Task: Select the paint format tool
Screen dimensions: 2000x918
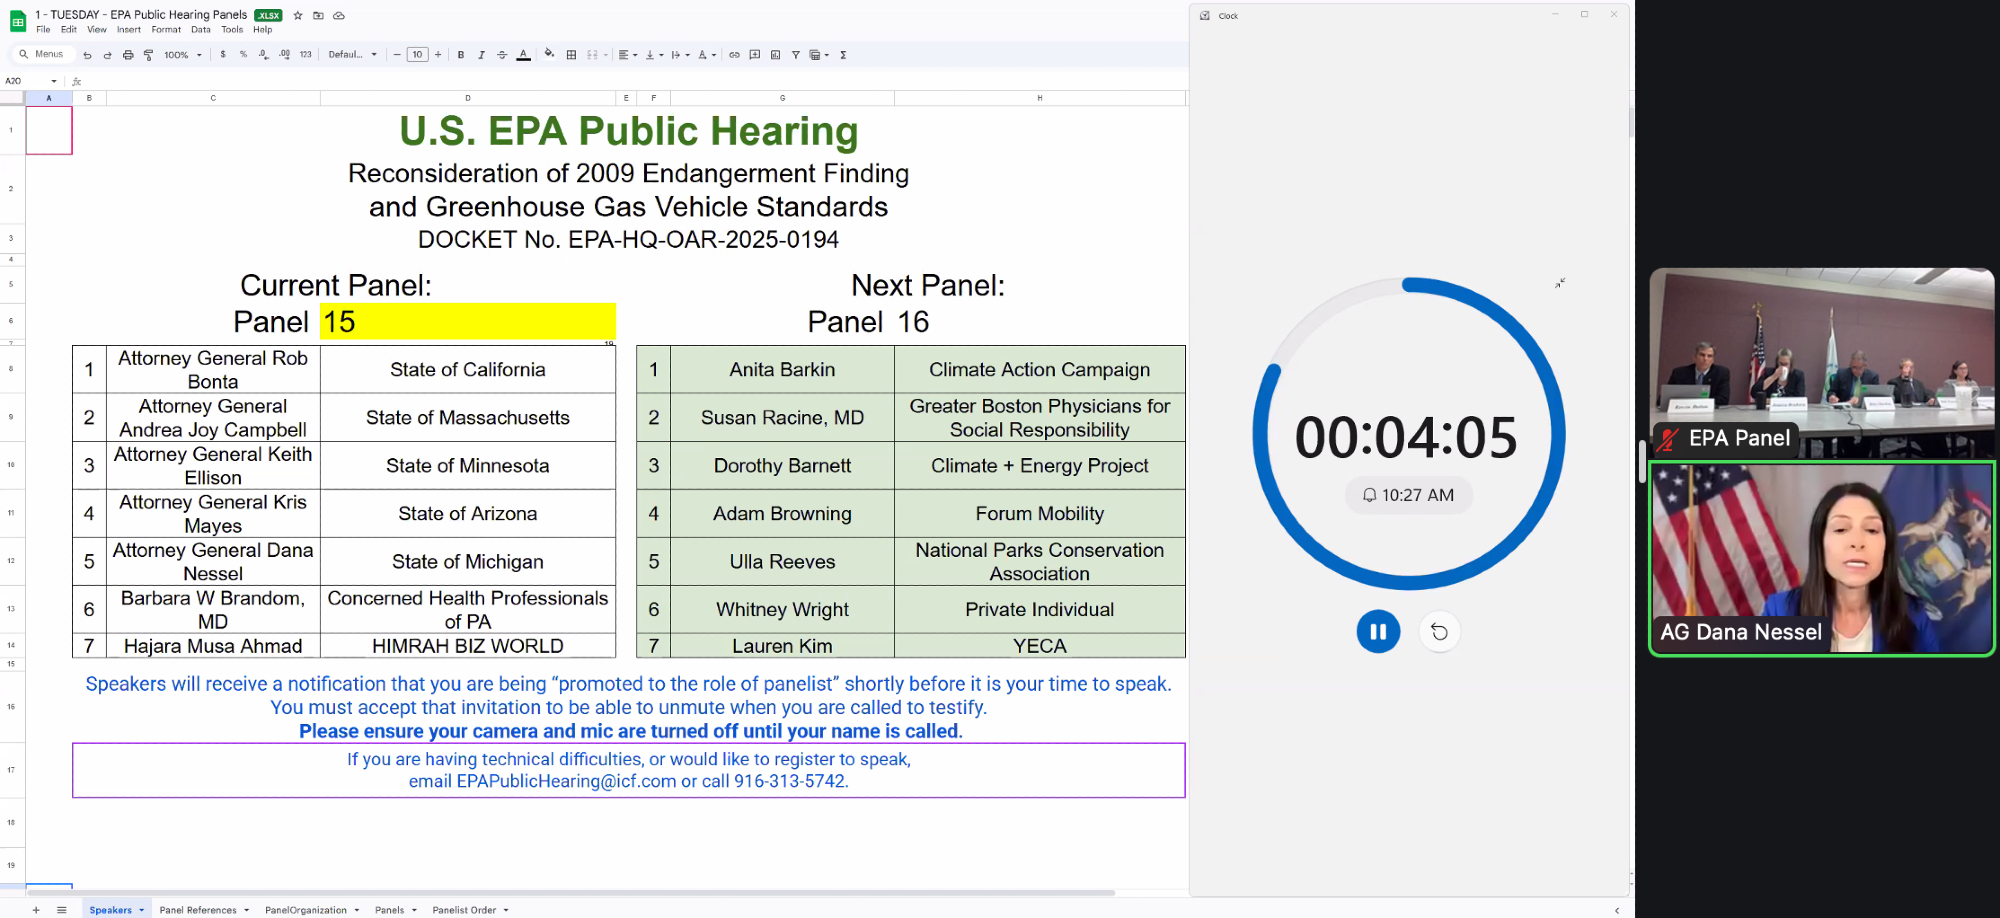Action: [148, 55]
